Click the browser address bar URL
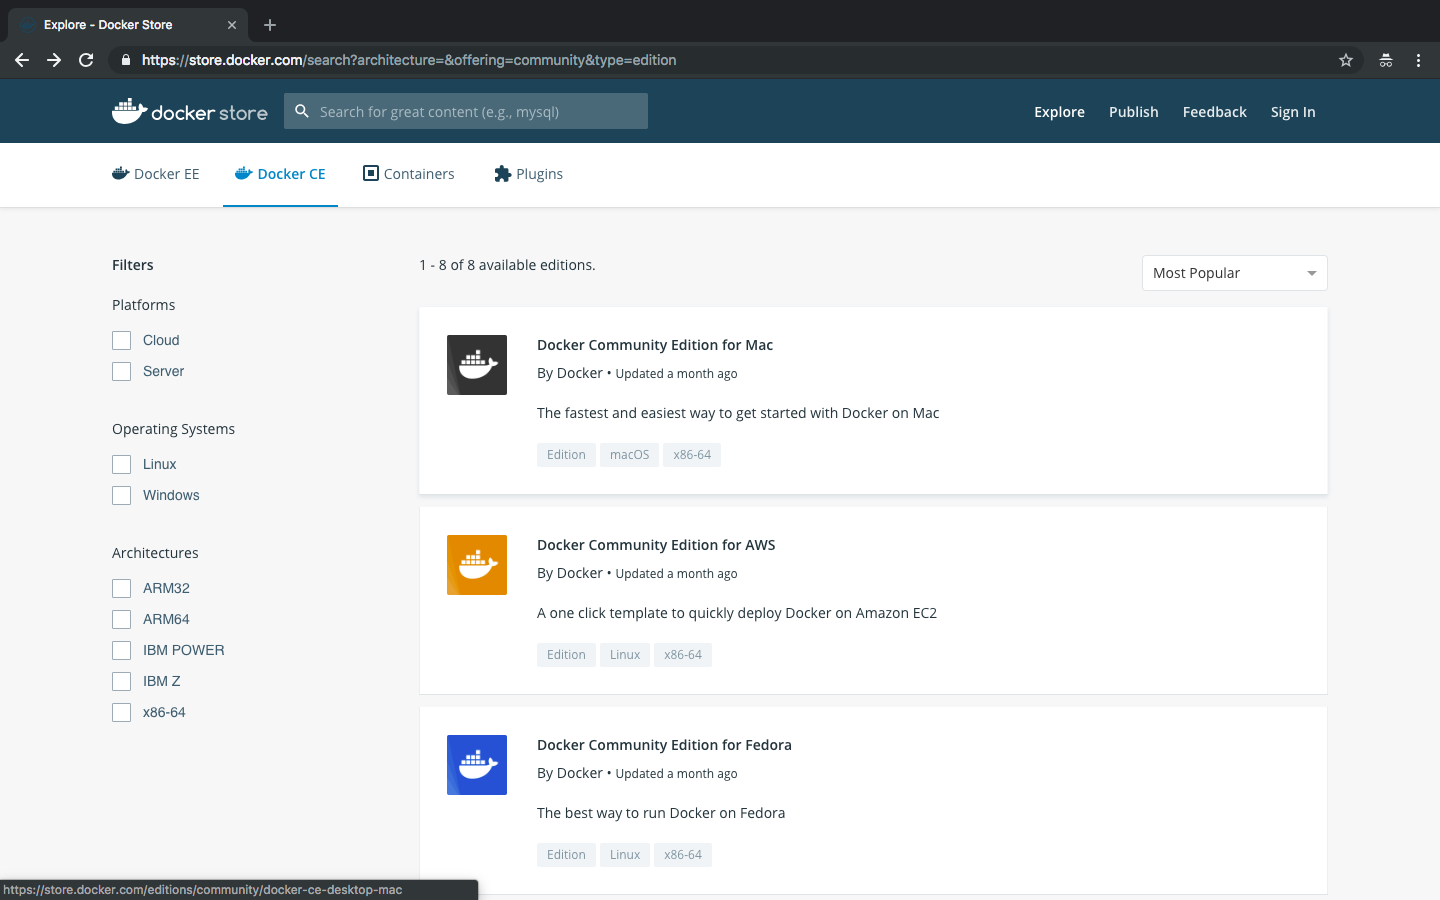Image resolution: width=1440 pixels, height=900 pixels. 409,60
